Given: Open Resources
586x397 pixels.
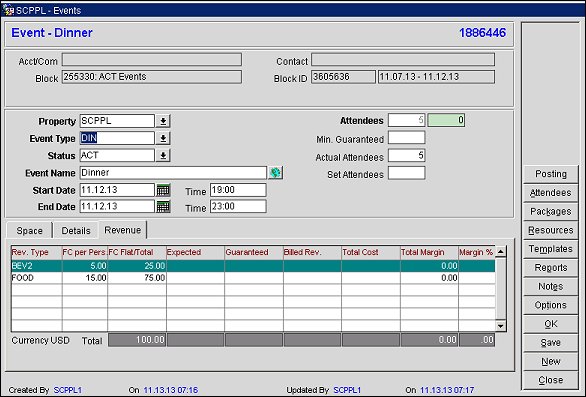Looking at the screenshot, I should pyautogui.click(x=550, y=230).
